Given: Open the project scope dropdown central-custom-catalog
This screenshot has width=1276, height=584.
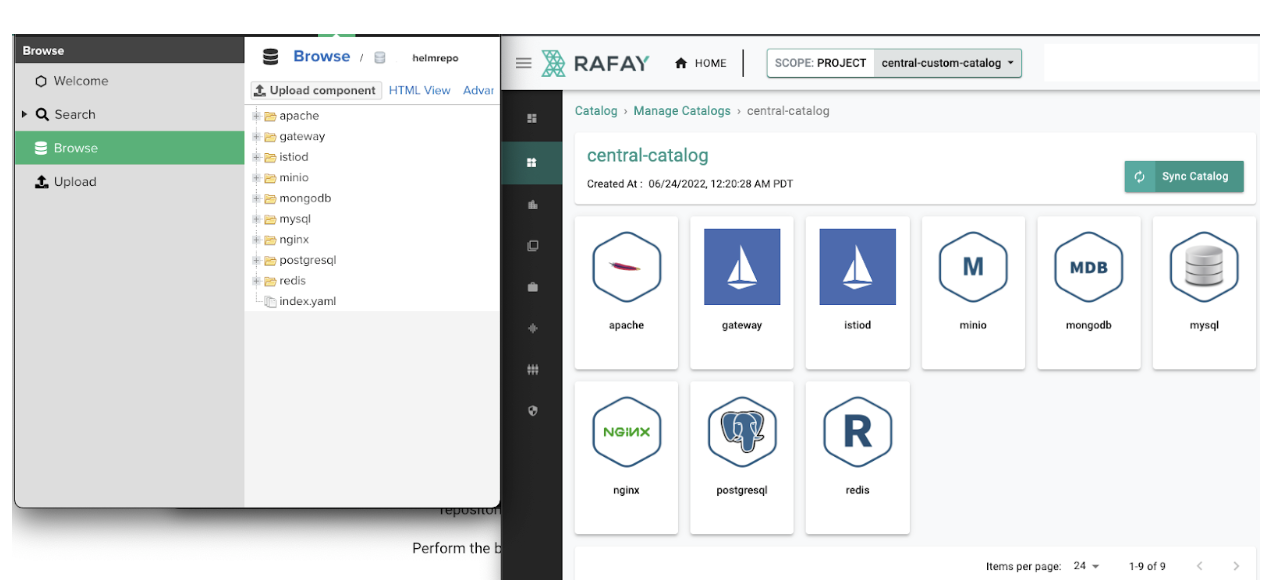Looking at the screenshot, I should 948,63.
